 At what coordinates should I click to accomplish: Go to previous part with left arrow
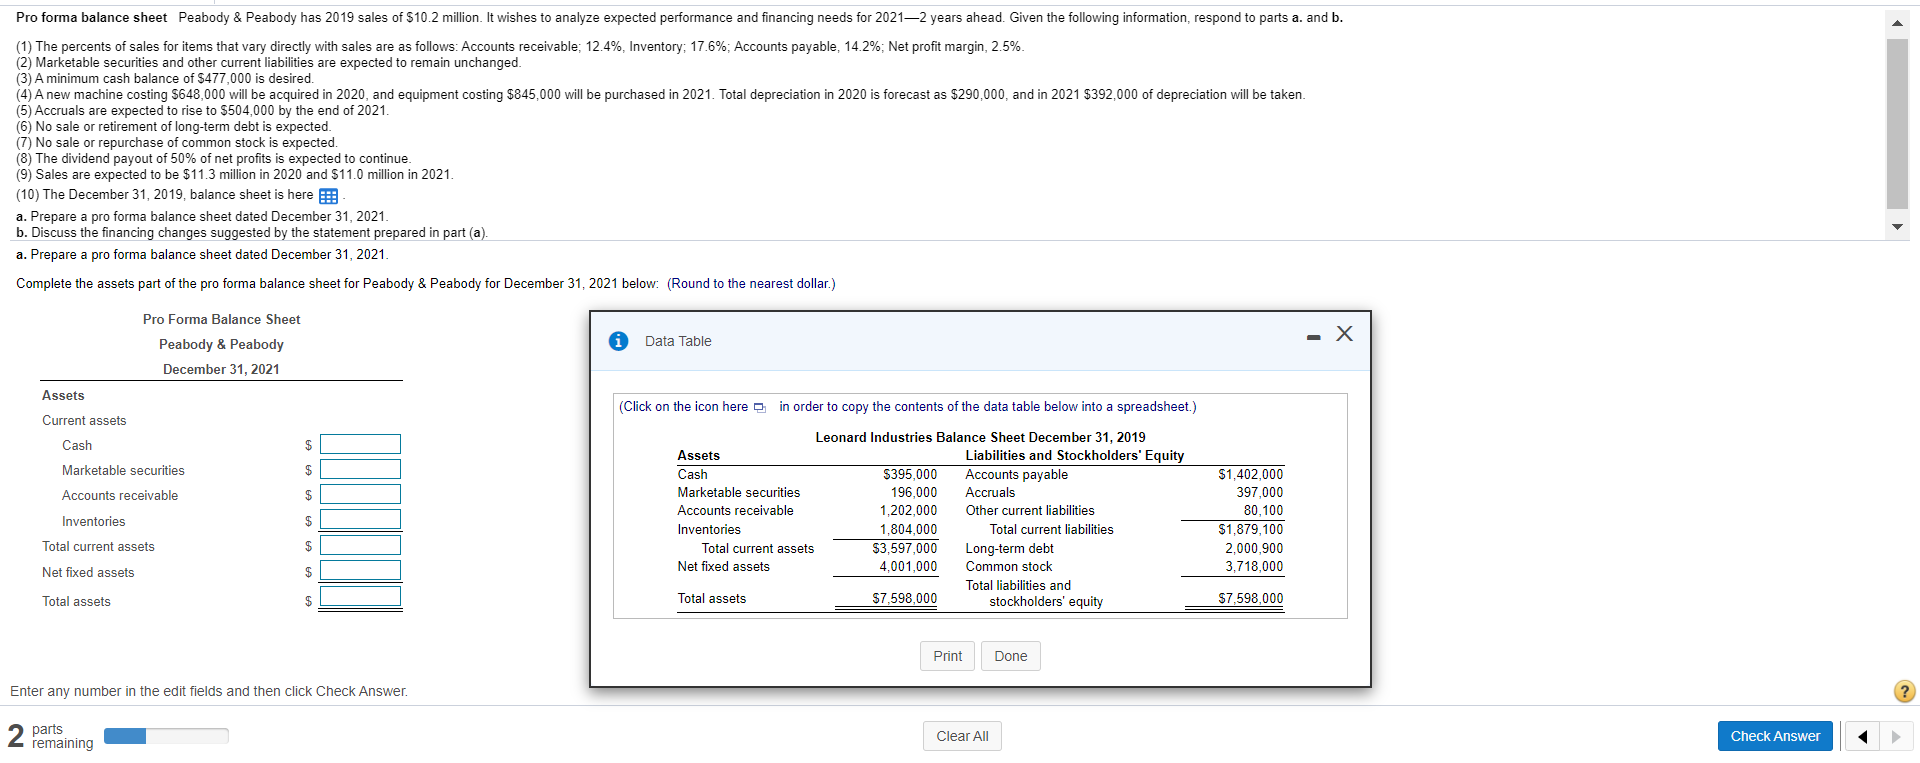pyautogui.click(x=1862, y=737)
